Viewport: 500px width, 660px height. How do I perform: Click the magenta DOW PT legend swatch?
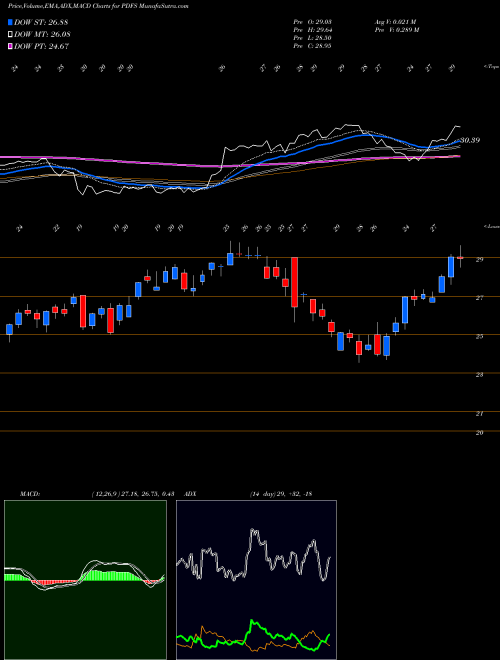(11, 46)
